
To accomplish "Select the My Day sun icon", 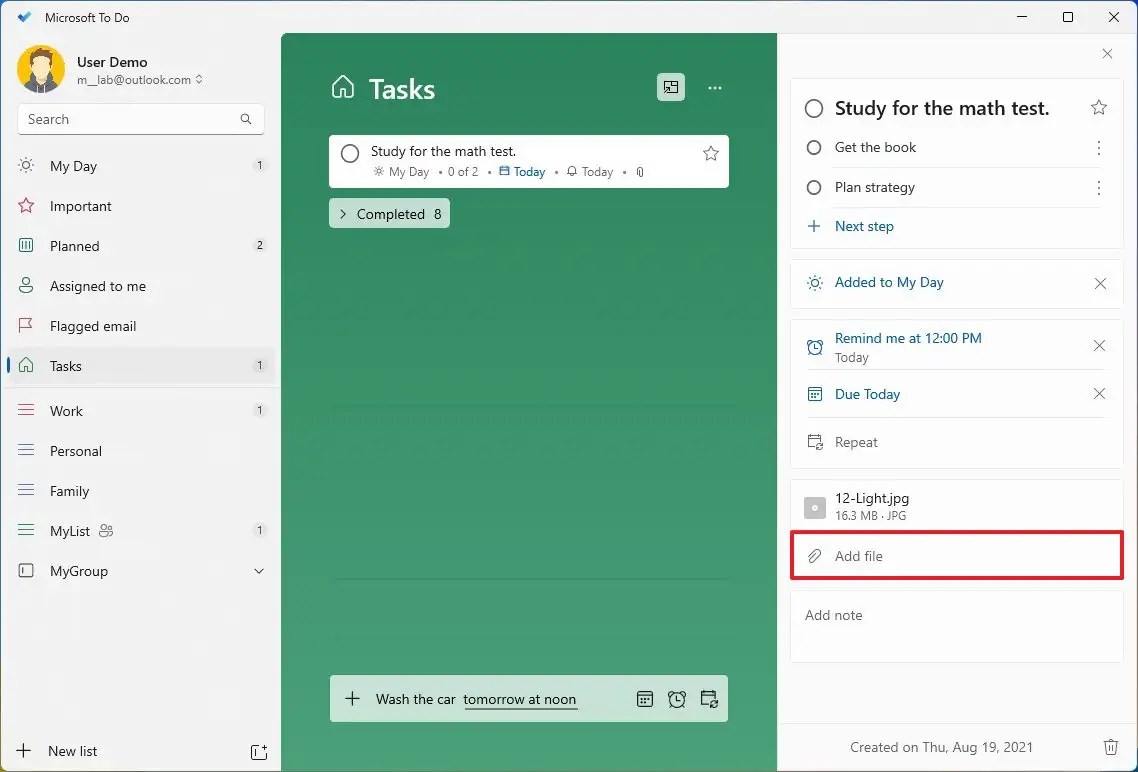I will tap(25, 166).
